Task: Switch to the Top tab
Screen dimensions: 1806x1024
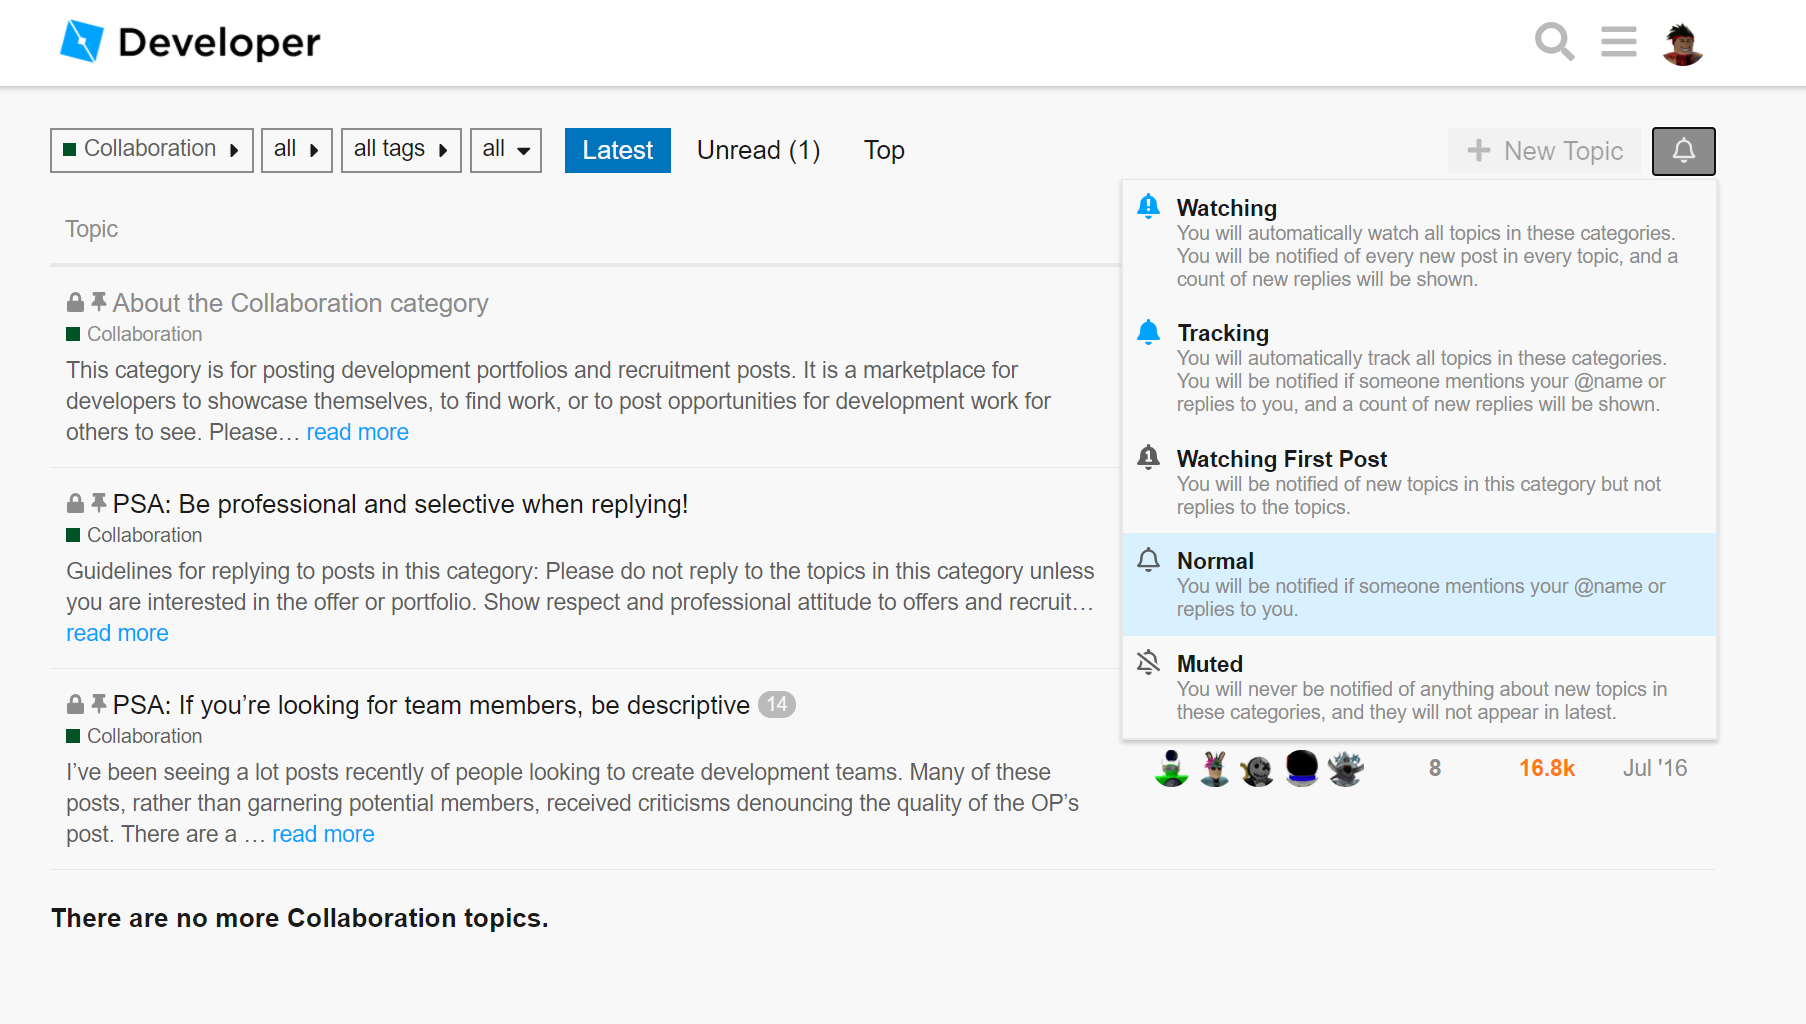Action: [x=884, y=150]
